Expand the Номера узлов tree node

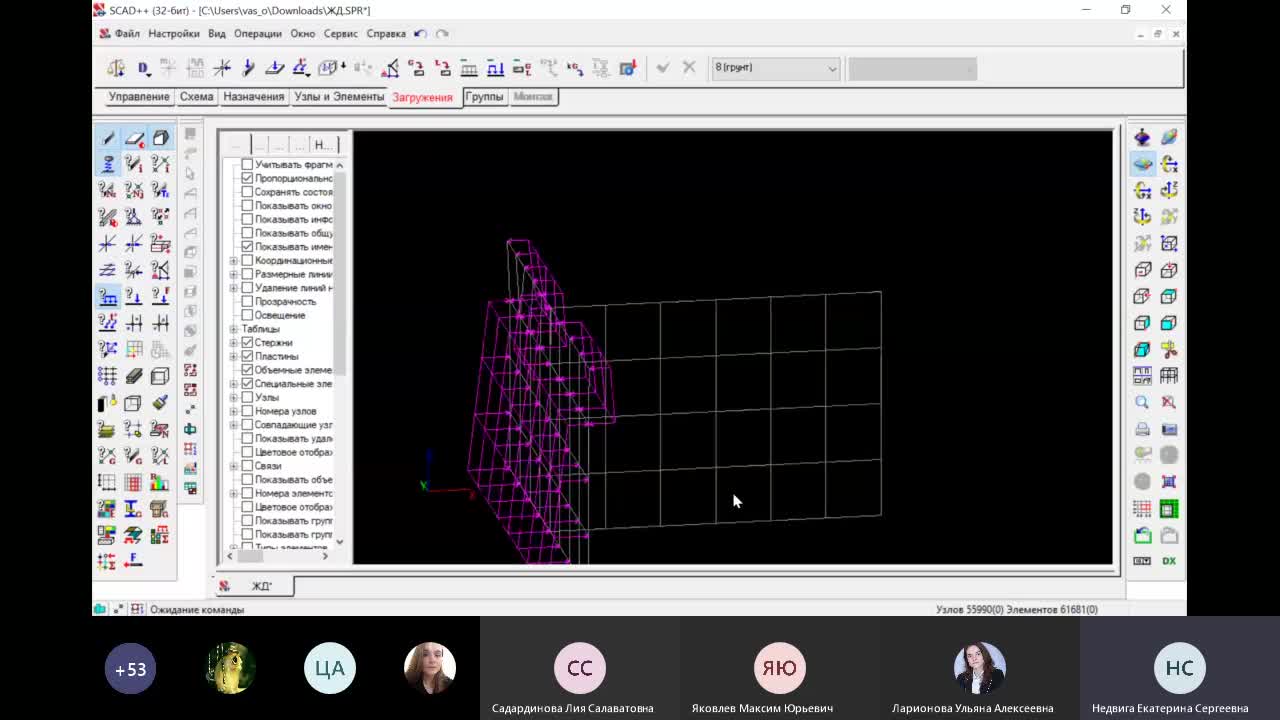[234, 411]
